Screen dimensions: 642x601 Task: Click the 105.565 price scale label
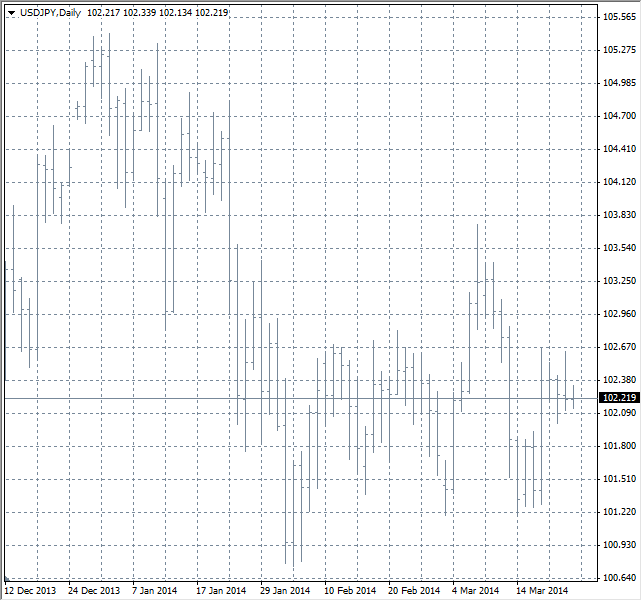point(620,17)
